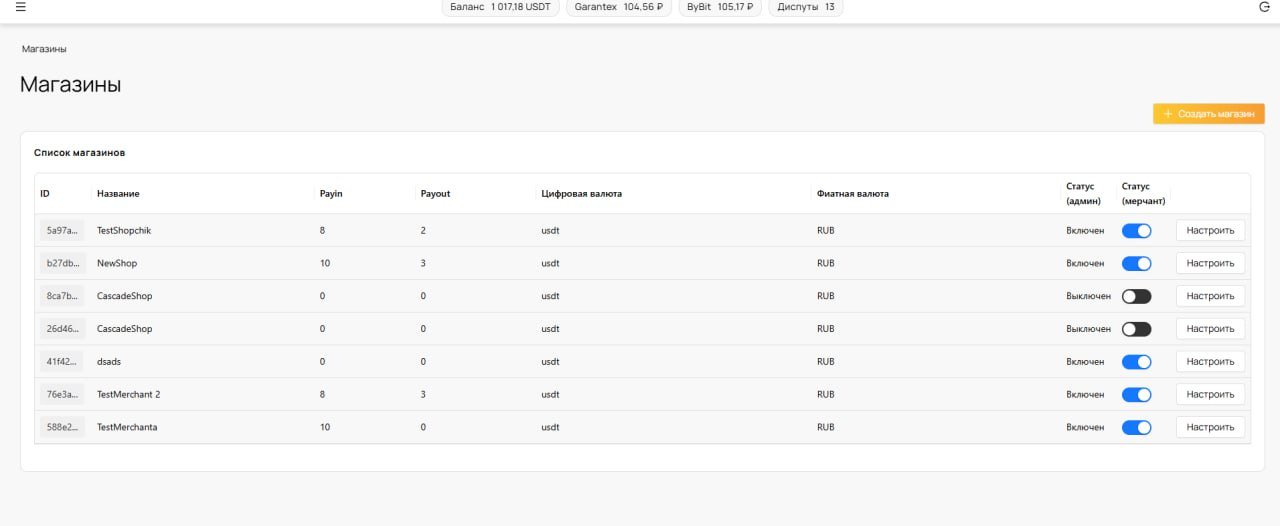Turn on merchant toggle for 26d46 CascadeShop
This screenshot has height=526, width=1280.
(x=1136, y=329)
